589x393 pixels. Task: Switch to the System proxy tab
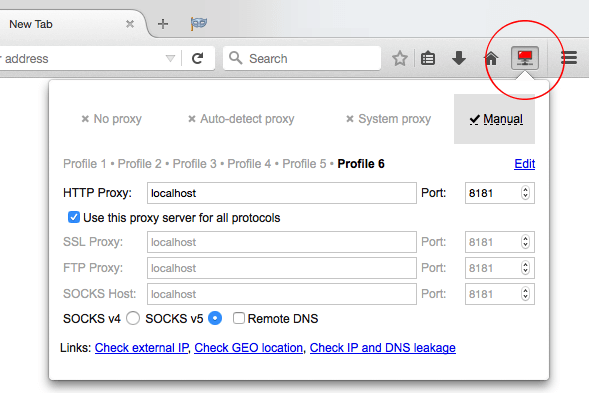(x=388, y=119)
